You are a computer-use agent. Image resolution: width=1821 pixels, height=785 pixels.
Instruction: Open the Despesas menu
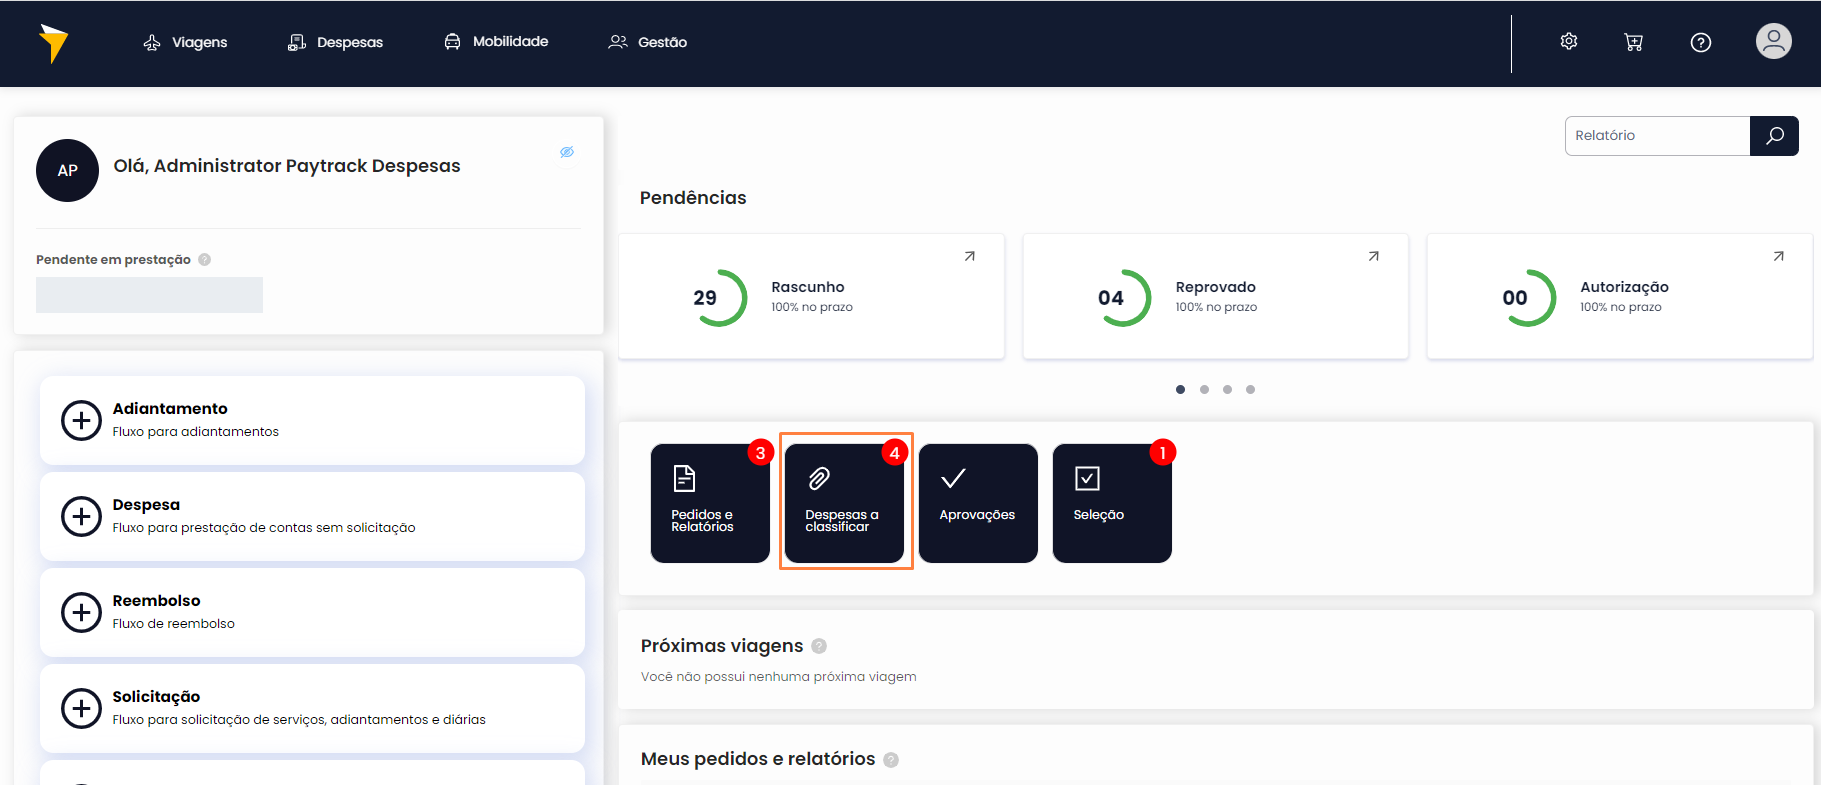tap(335, 42)
